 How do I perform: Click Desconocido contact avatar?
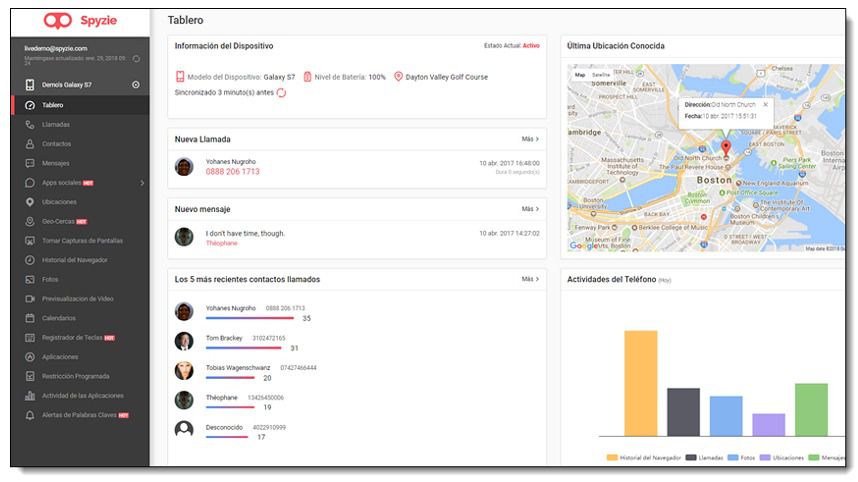[x=184, y=429]
